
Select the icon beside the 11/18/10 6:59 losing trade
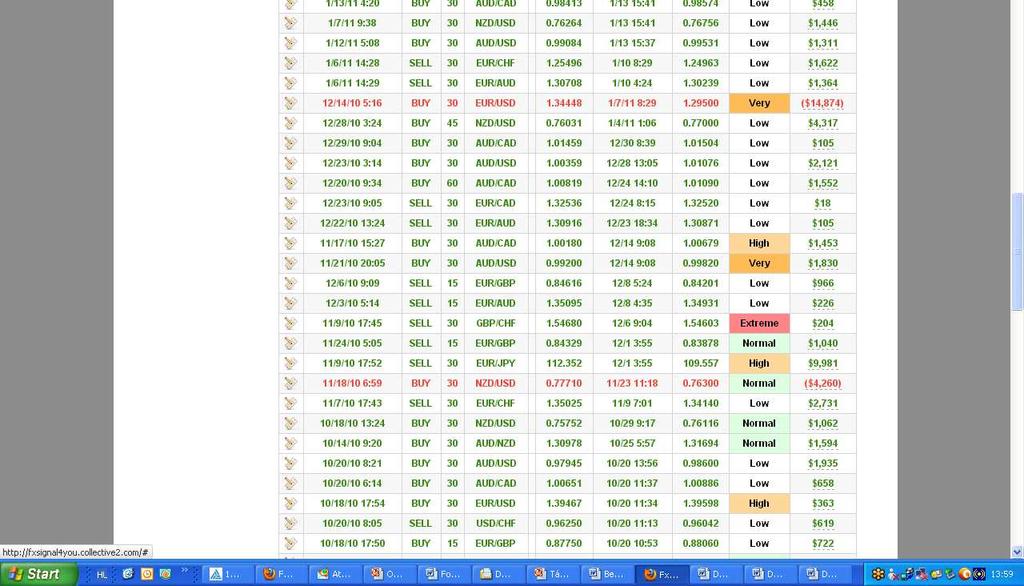(x=291, y=383)
